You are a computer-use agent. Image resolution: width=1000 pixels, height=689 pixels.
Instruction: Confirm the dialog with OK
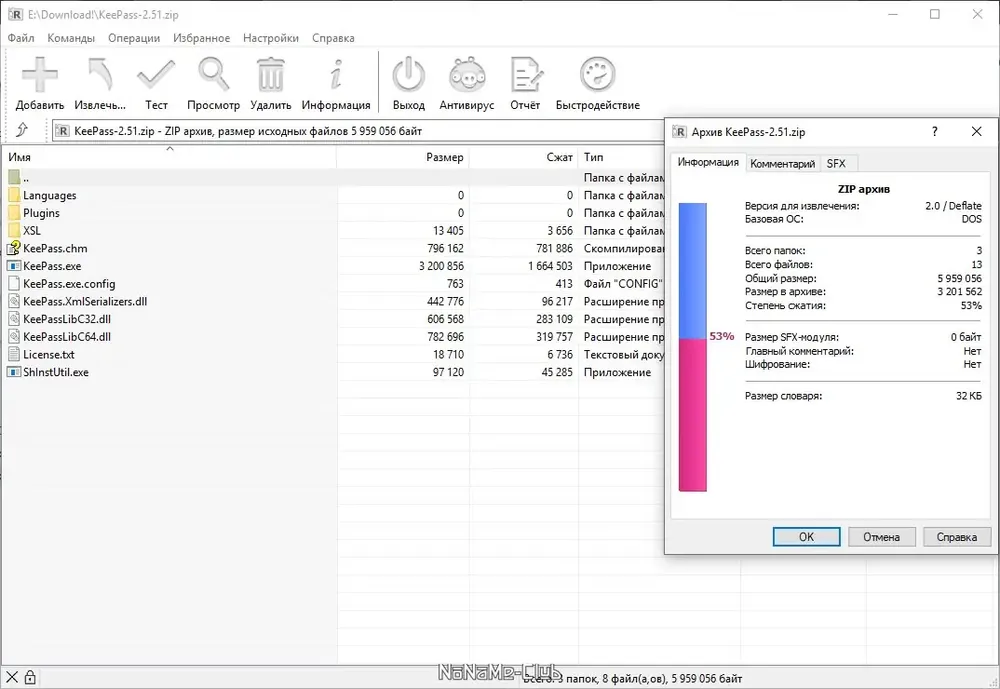click(806, 537)
